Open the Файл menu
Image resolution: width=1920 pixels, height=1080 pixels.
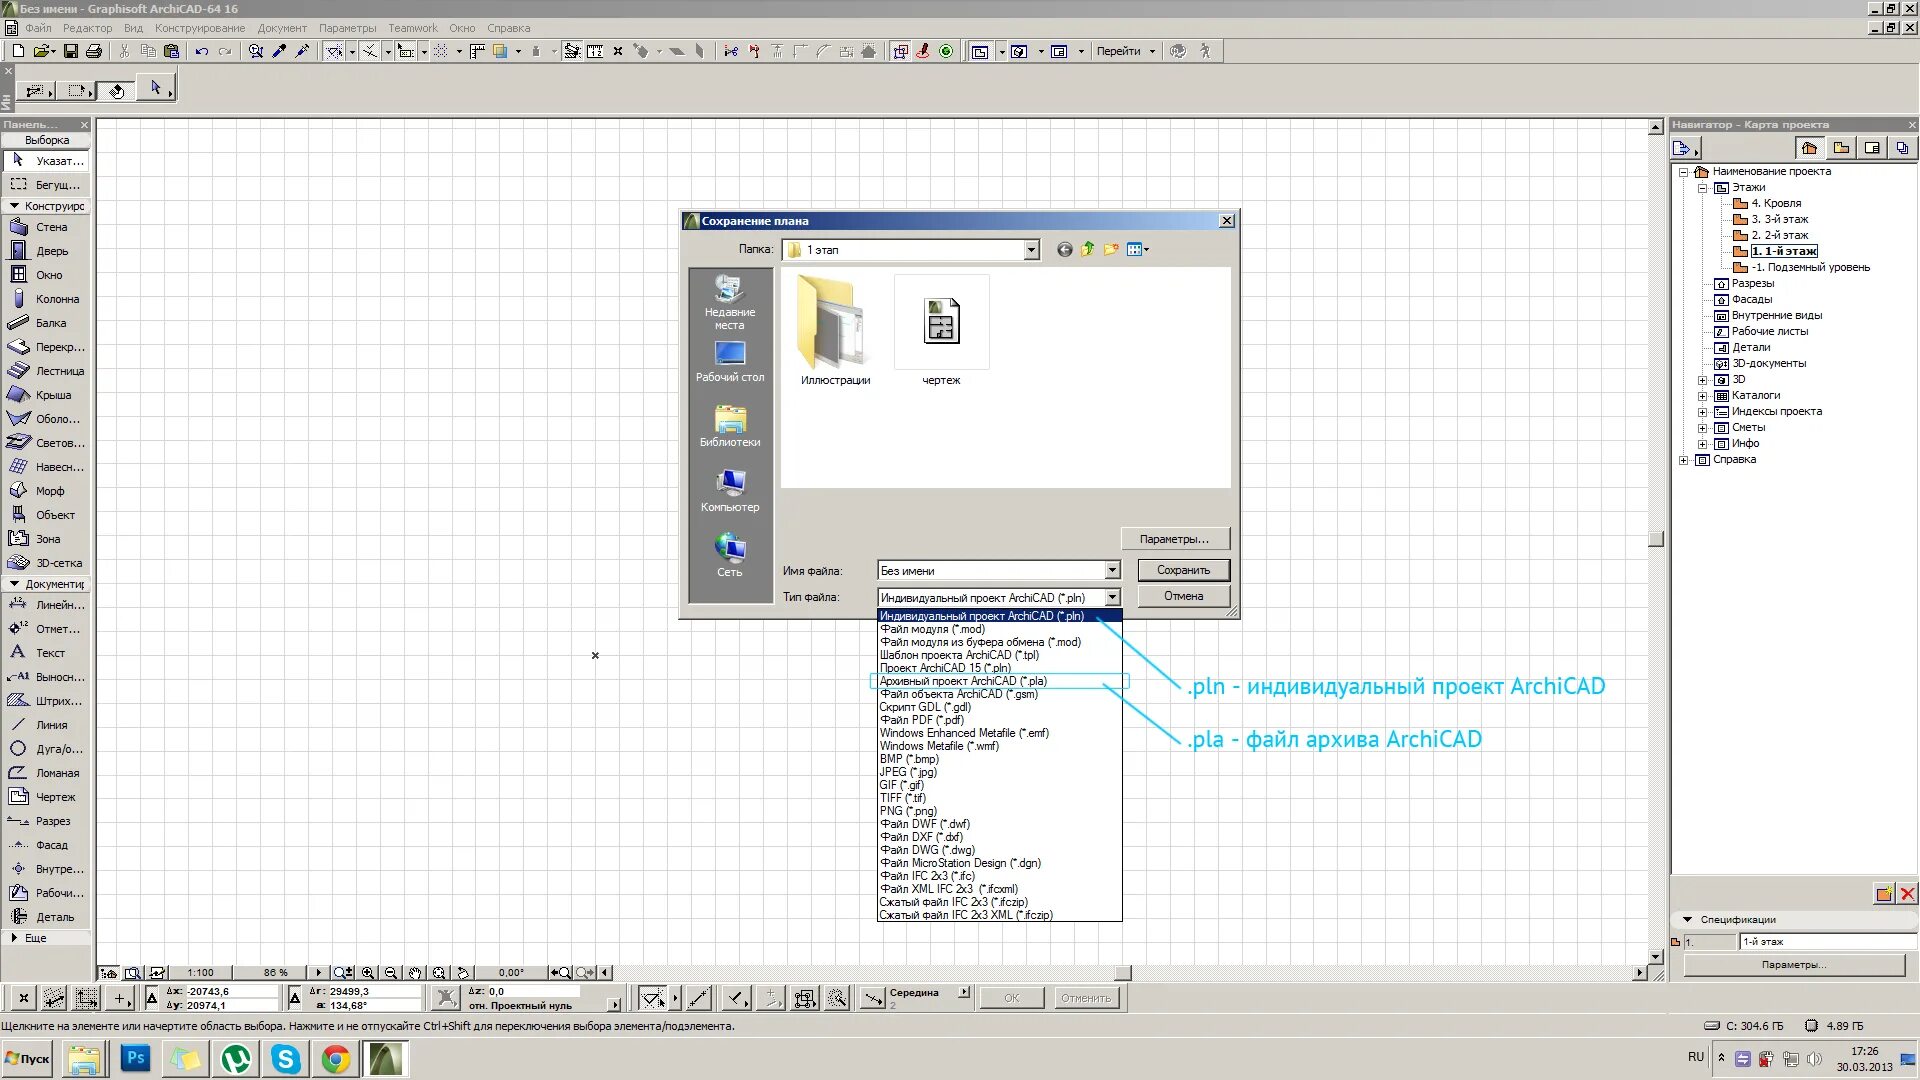(x=38, y=28)
